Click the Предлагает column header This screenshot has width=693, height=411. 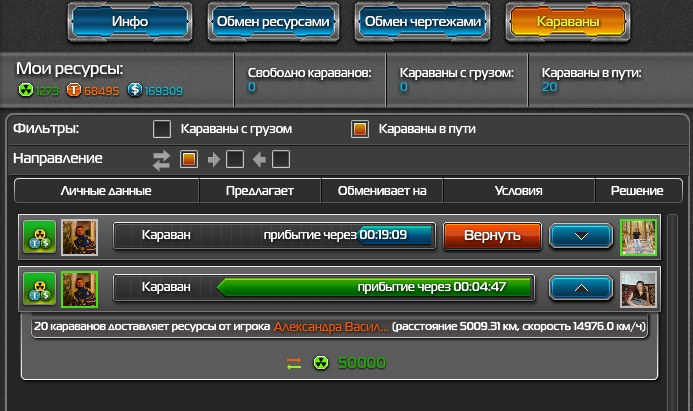point(260,191)
